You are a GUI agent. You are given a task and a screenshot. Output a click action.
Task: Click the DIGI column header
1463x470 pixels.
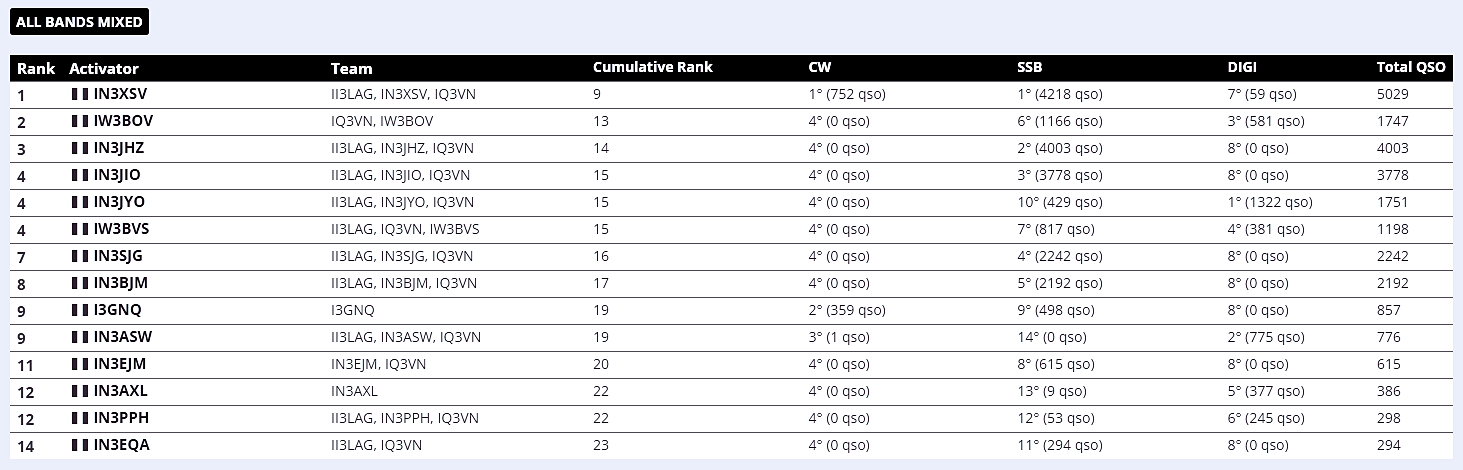1242,68
